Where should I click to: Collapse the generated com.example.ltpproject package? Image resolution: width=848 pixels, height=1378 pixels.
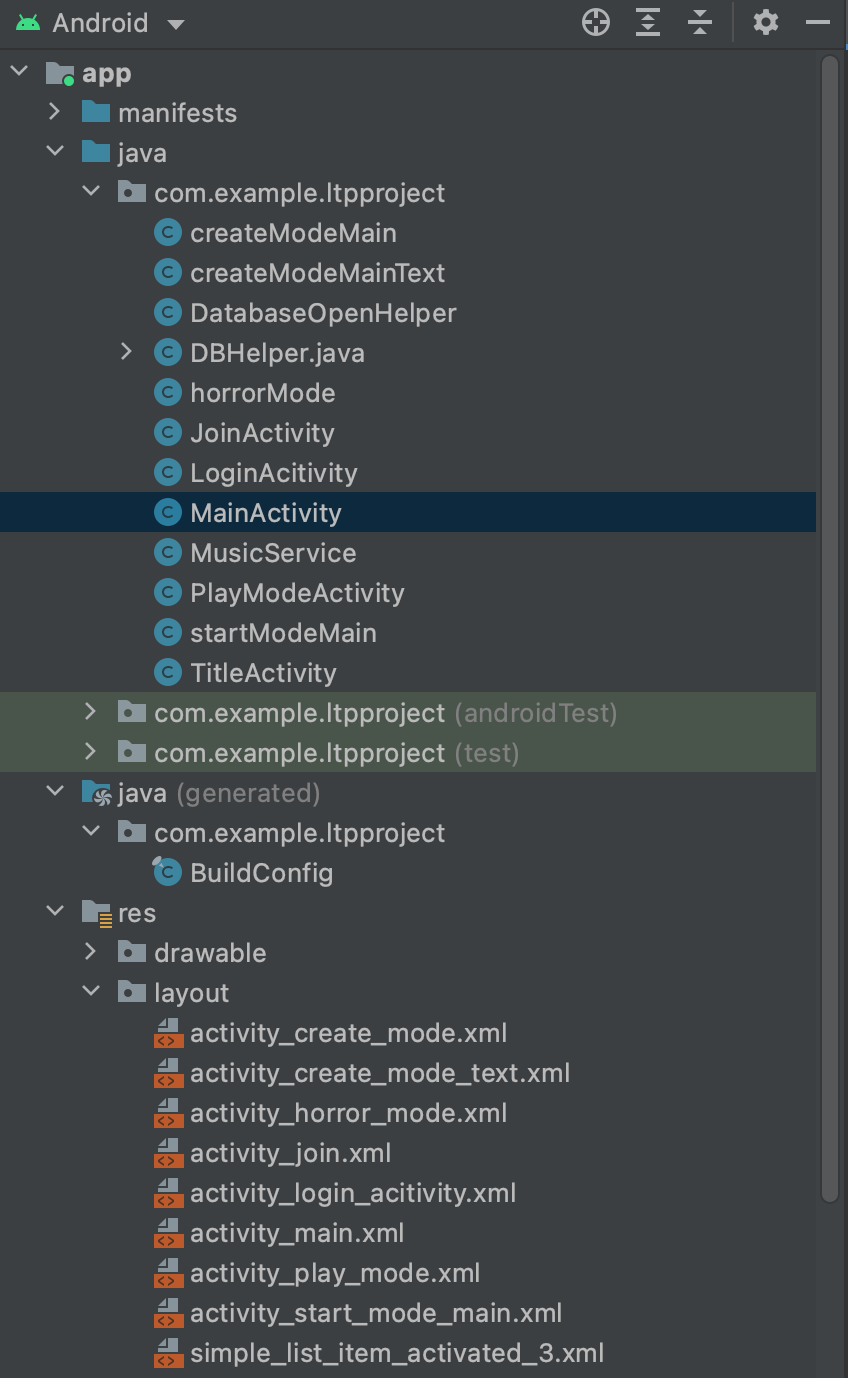coord(91,832)
